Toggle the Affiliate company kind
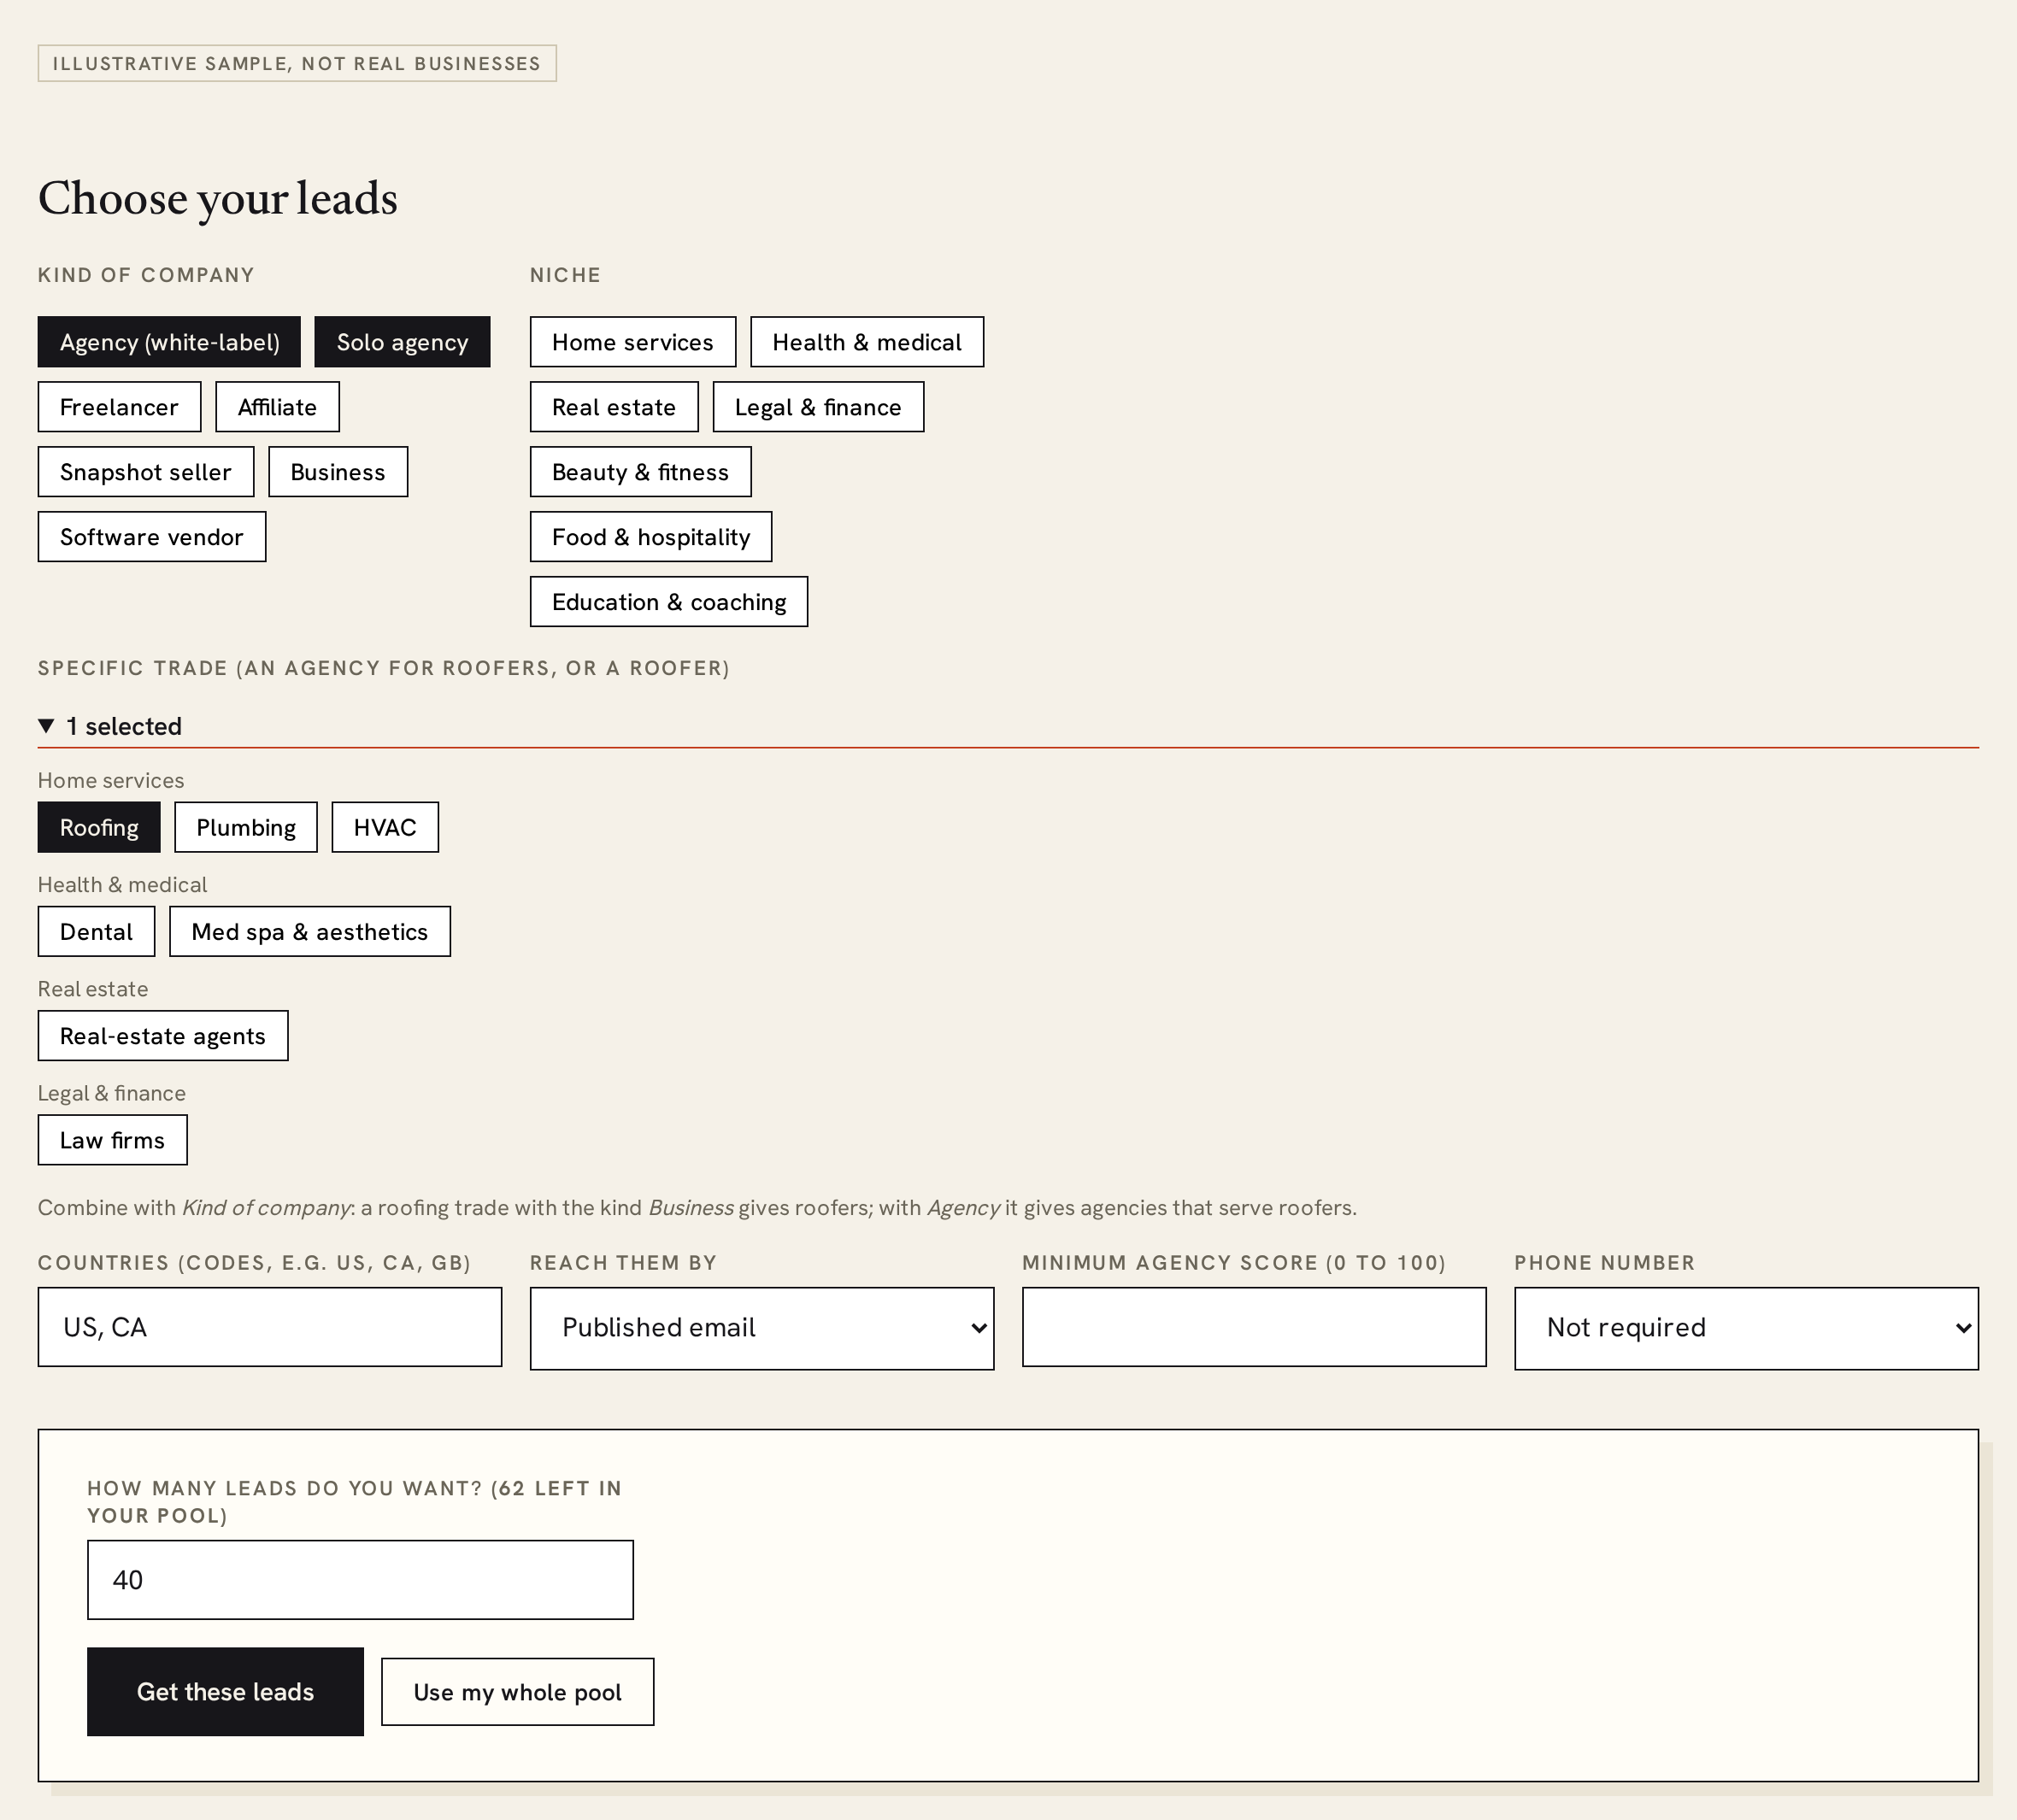Viewport: 2017px width, 1820px height. (x=277, y=407)
